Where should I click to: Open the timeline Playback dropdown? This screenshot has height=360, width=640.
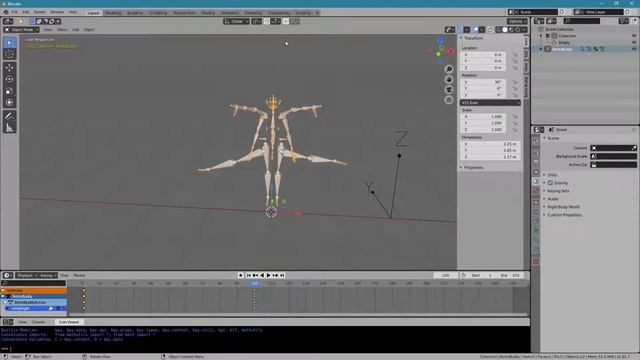27,276
